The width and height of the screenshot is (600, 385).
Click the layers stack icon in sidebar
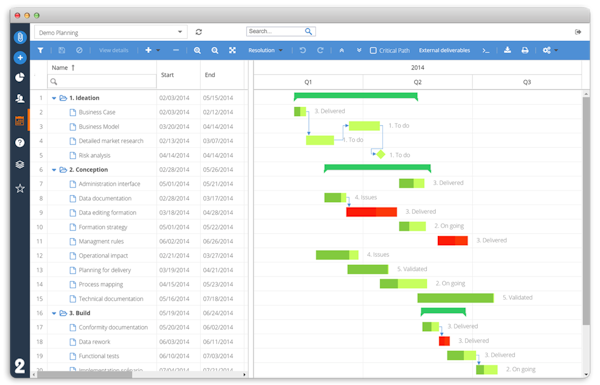[x=20, y=165]
